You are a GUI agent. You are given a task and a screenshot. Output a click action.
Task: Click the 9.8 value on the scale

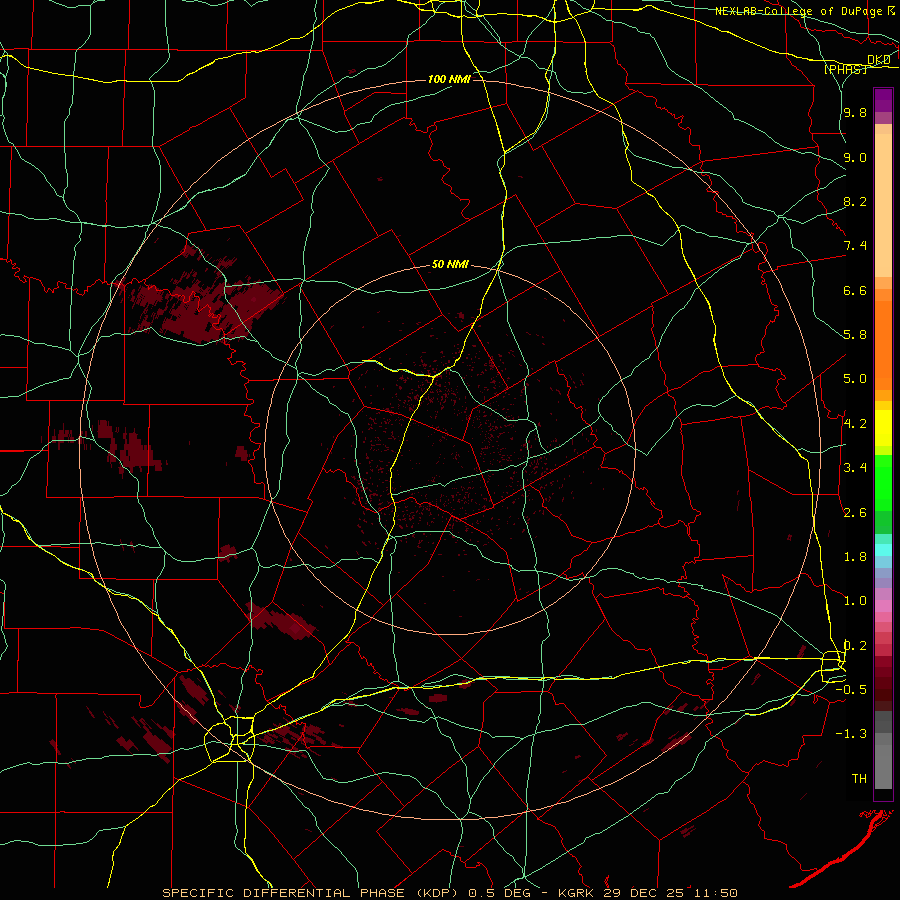point(855,113)
